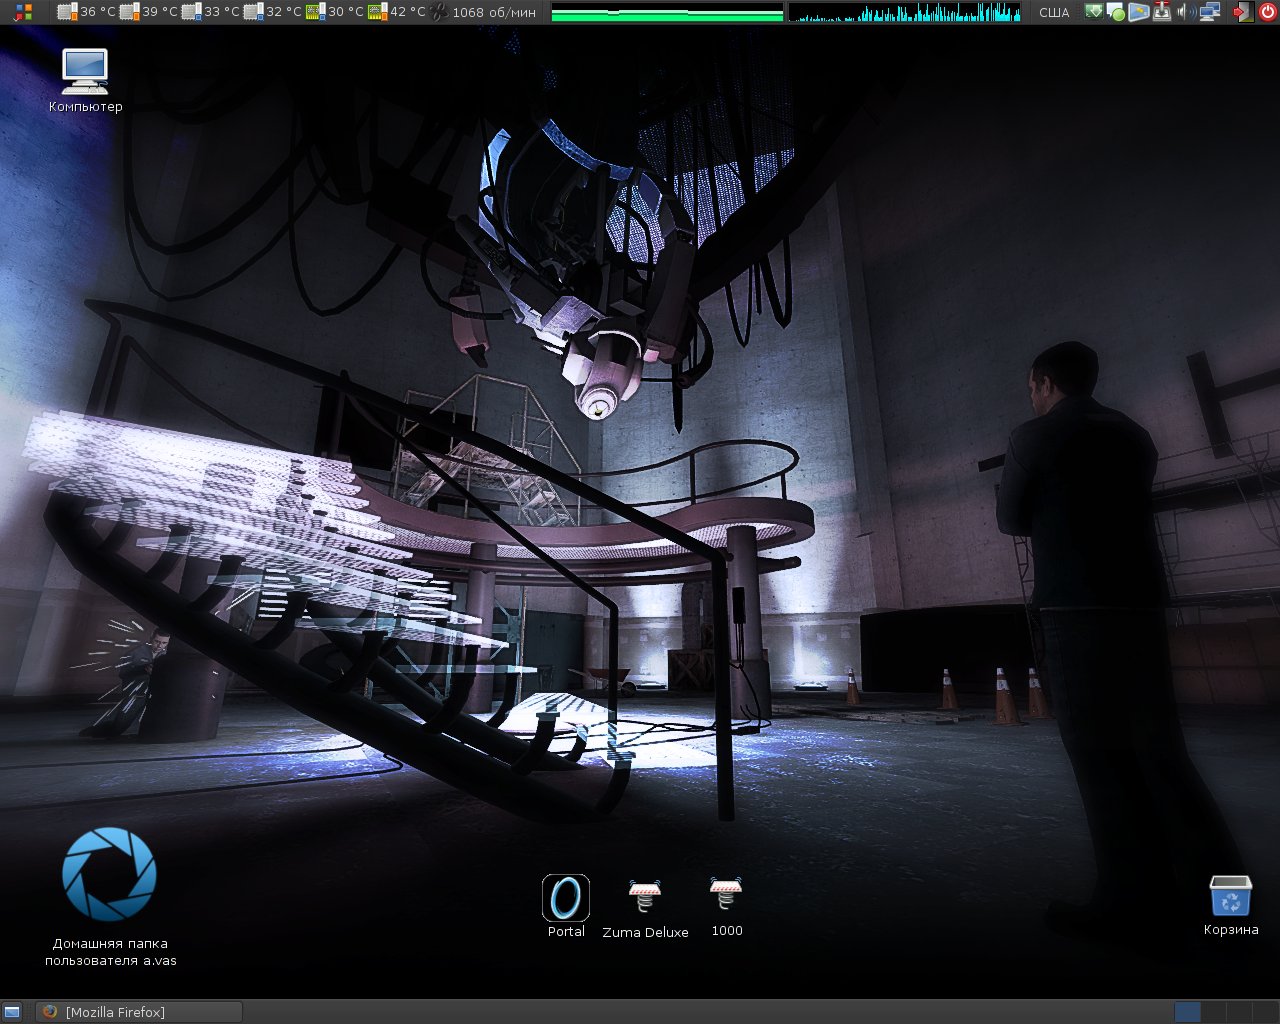This screenshot has width=1280, height=1024.
Task: Open the chat status tray icon
Action: [x=1116, y=12]
